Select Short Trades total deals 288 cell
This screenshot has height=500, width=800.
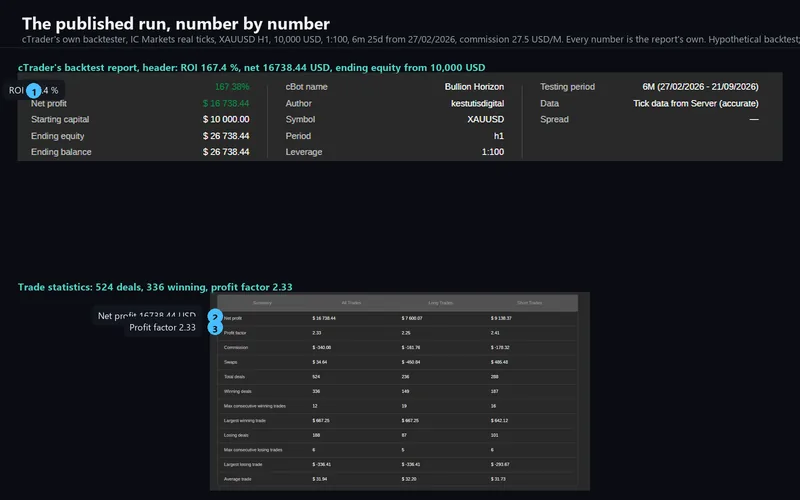point(495,377)
